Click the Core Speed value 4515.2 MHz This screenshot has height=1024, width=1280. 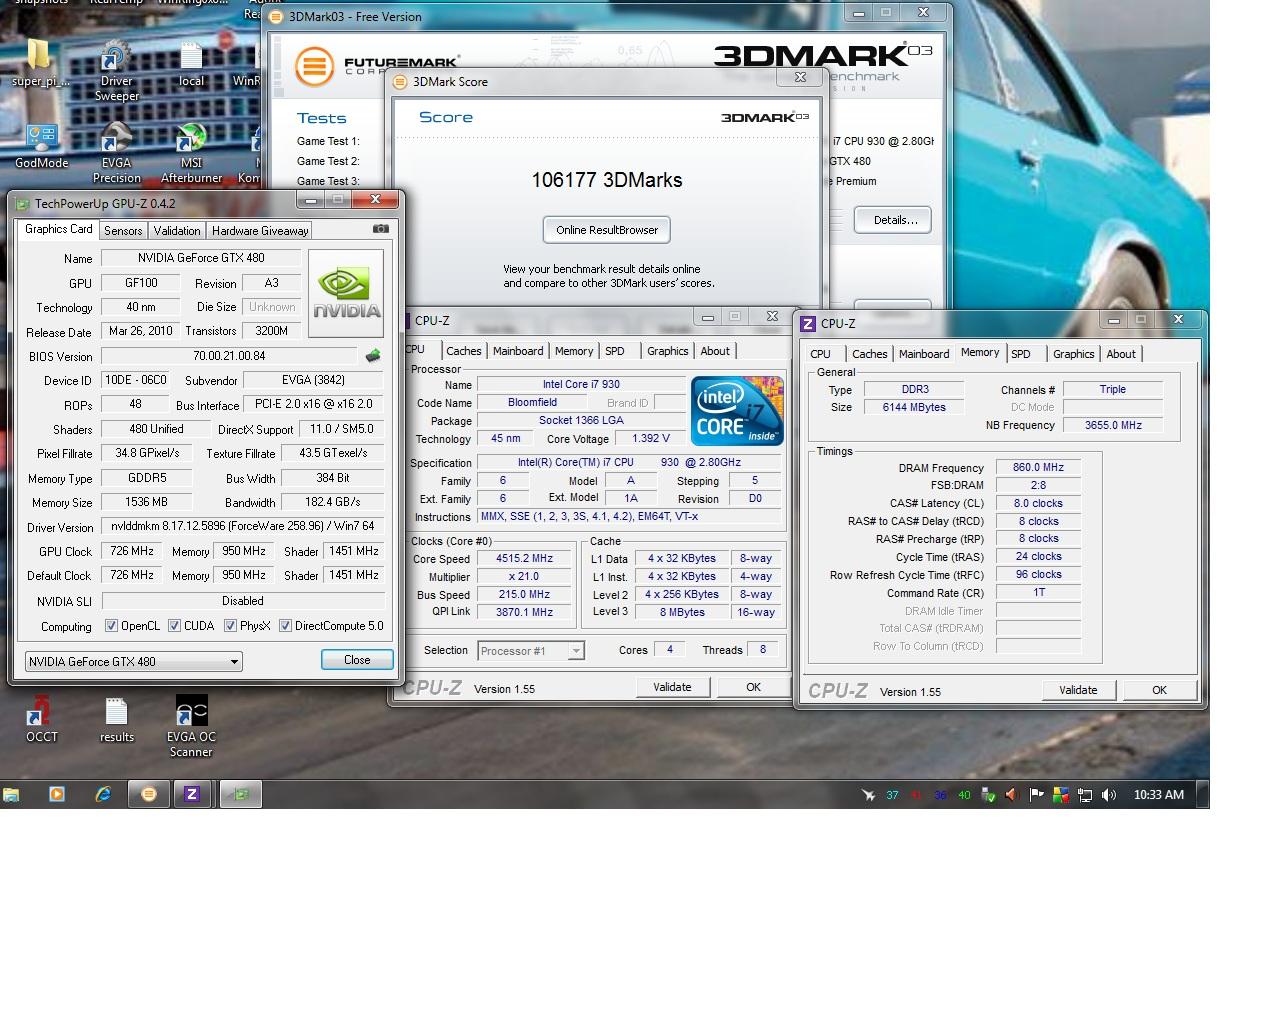524,559
